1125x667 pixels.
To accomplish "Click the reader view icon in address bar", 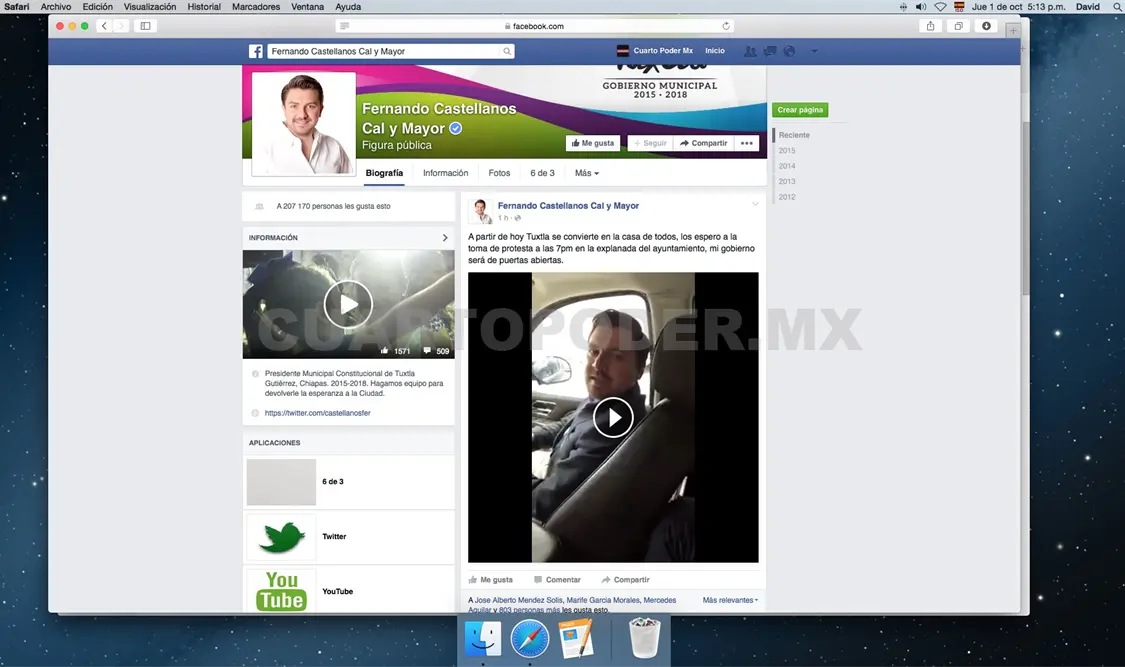I will pos(344,26).
